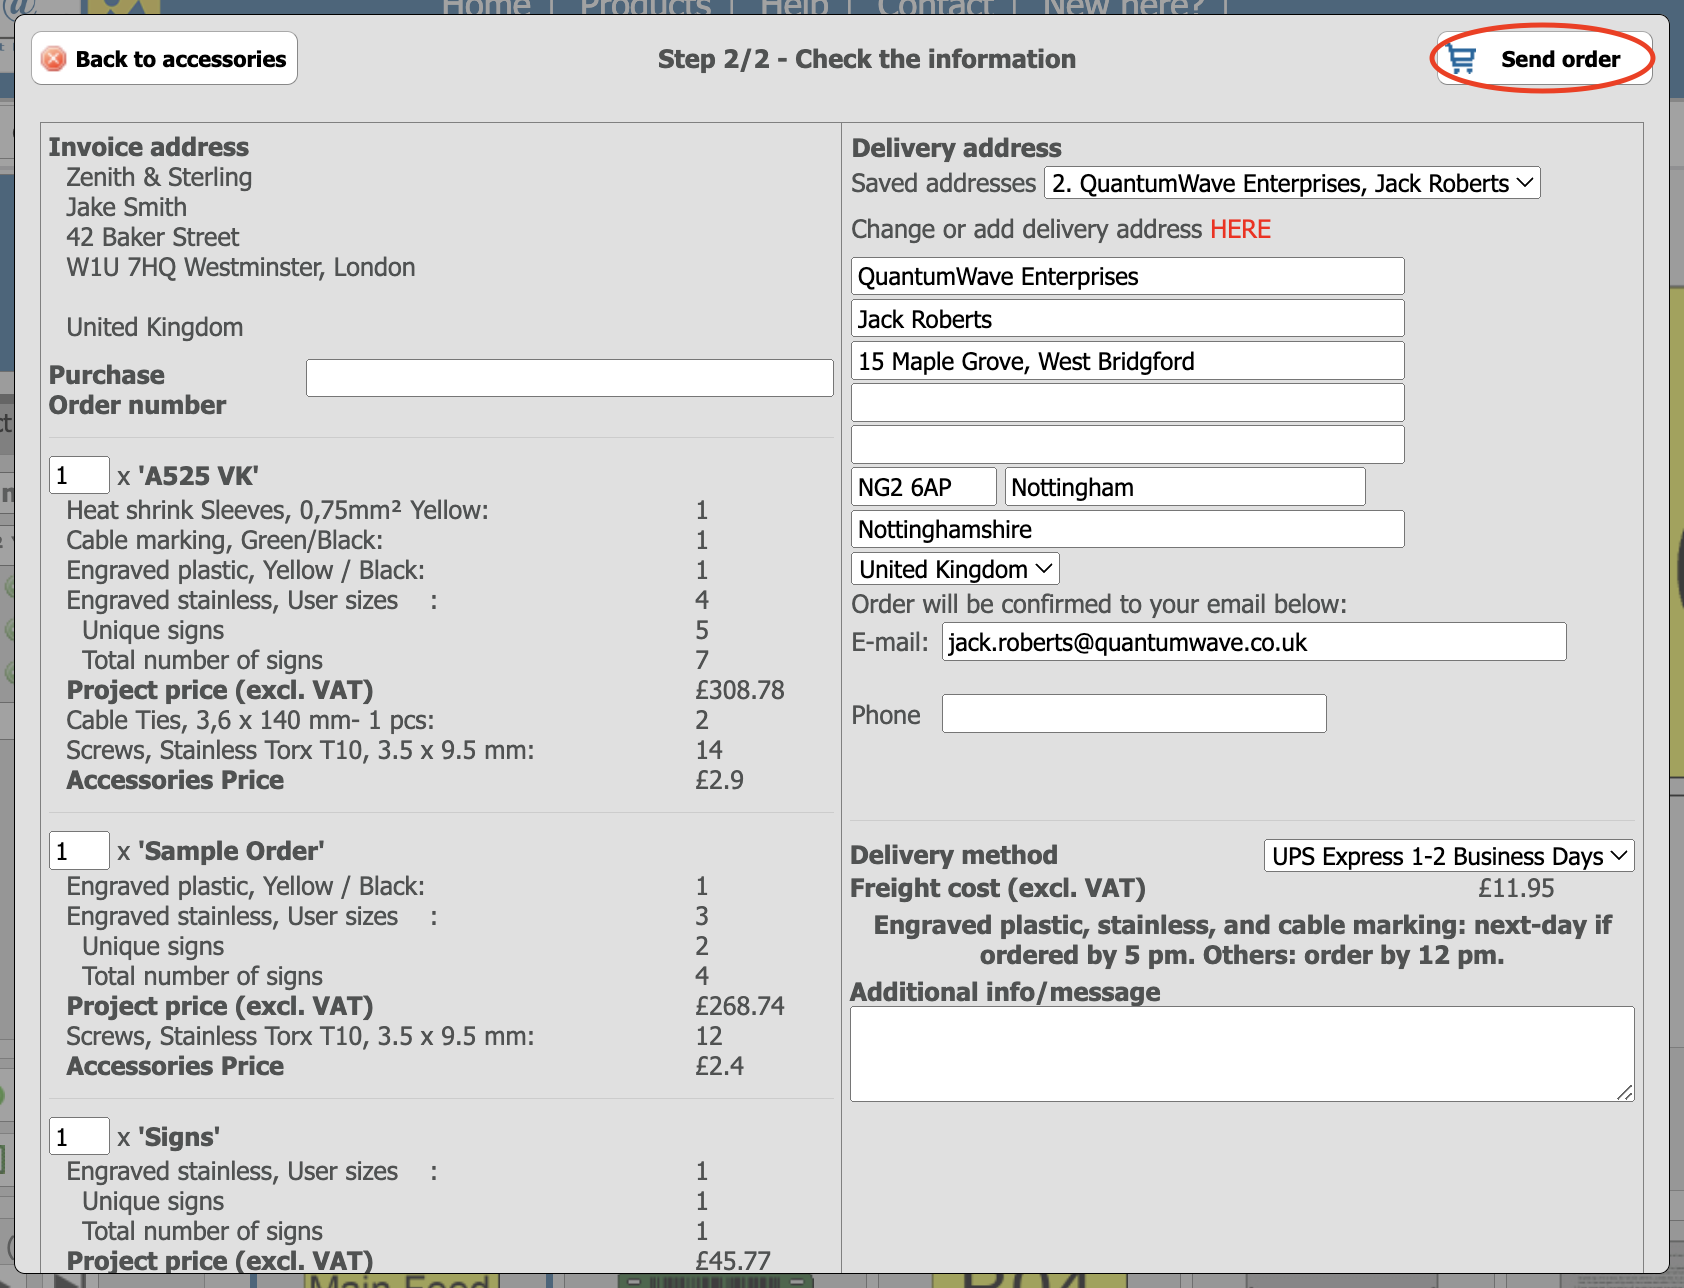
Task: Click the Nottinghamshire county field
Action: 1128,529
